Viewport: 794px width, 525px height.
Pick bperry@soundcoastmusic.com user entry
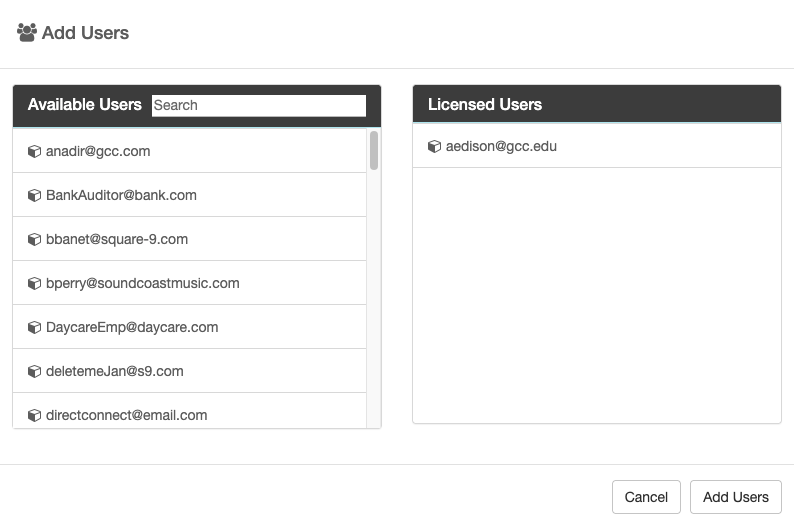coord(143,284)
